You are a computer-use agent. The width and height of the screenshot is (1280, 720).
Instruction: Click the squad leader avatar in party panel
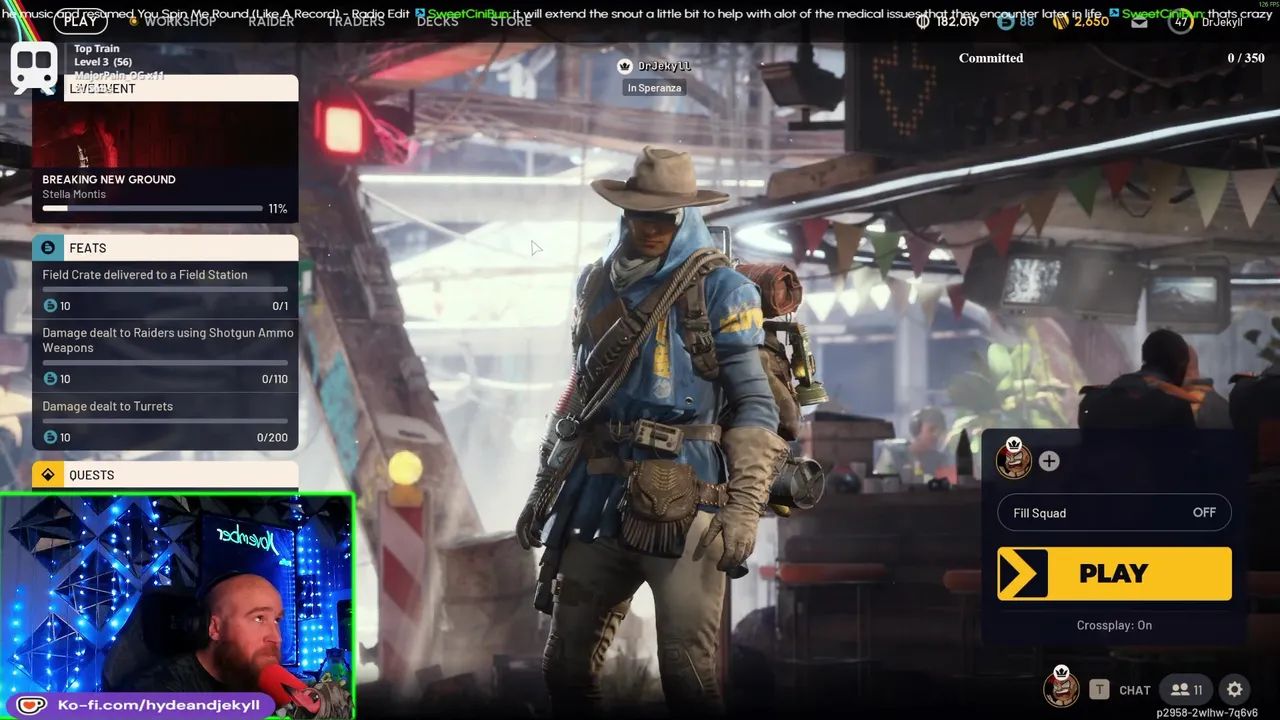pos(1014,459)
